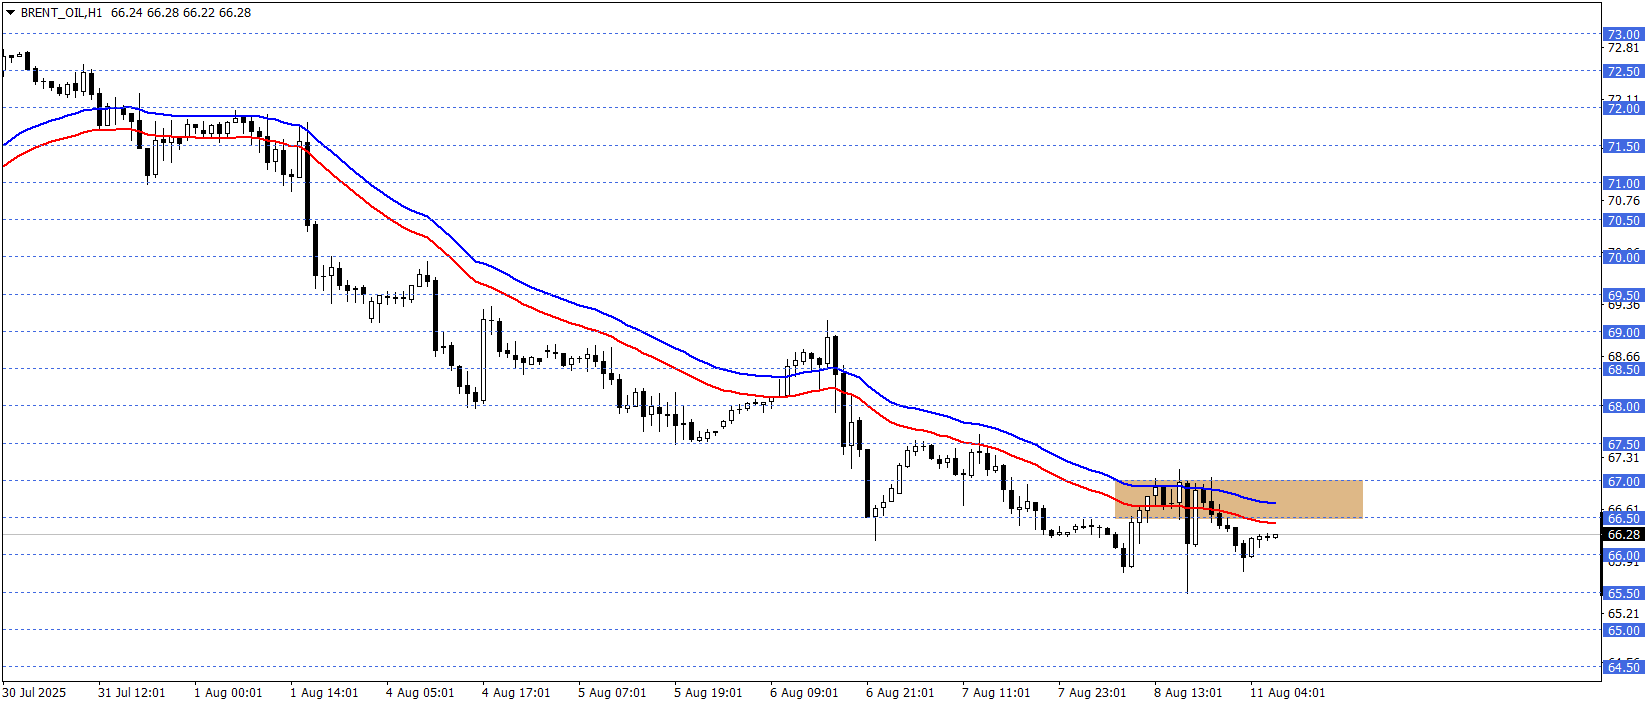
Task: Click the 64.50 horizontal level label
Action: (x=1624, y=667)
